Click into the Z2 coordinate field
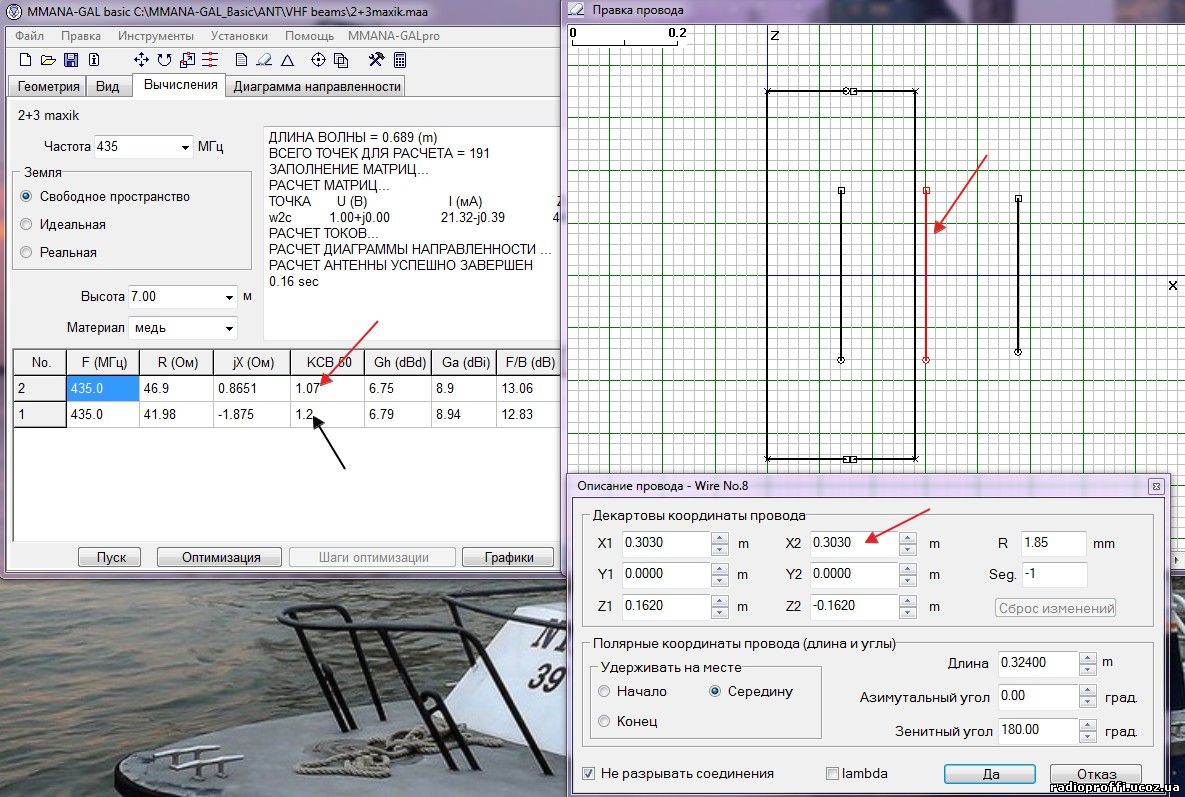 point(854,606)
